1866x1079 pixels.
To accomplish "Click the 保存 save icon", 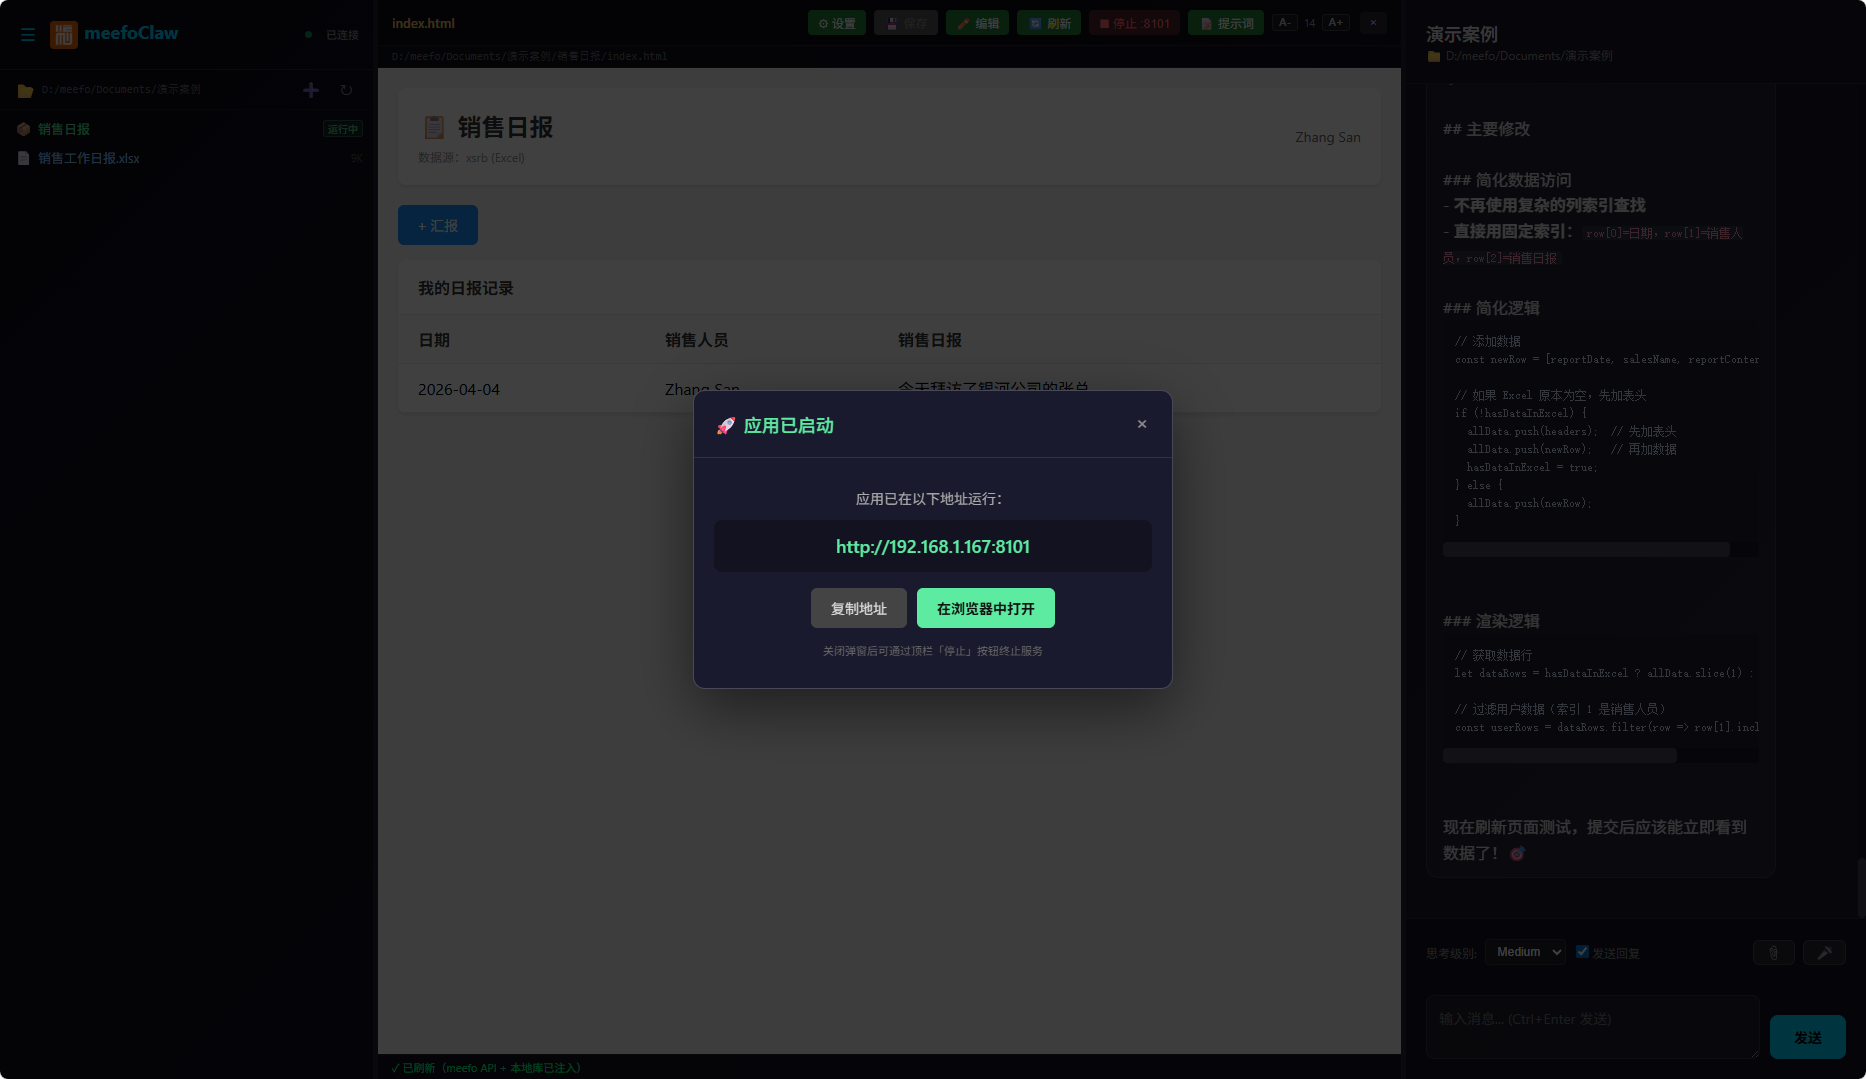I will (x=906, y=22).
